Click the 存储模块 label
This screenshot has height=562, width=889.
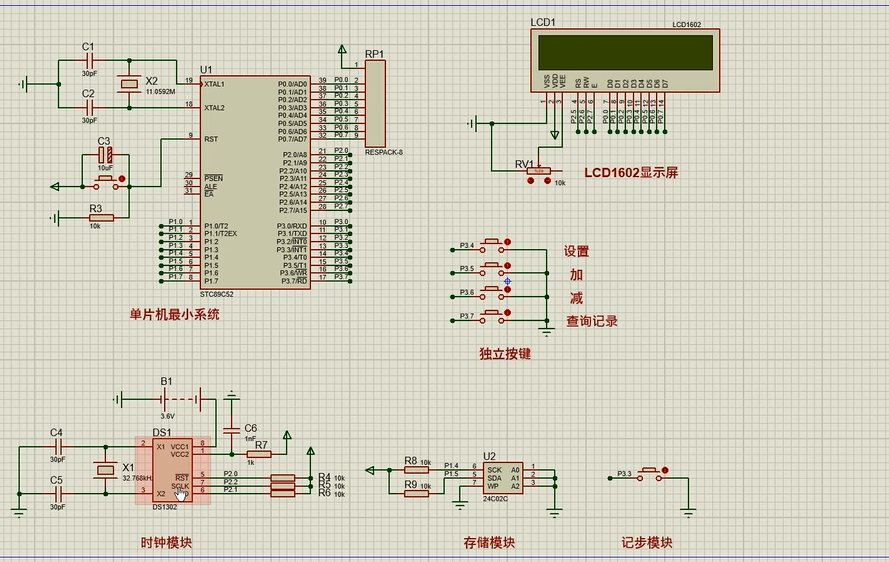point(489,543)
